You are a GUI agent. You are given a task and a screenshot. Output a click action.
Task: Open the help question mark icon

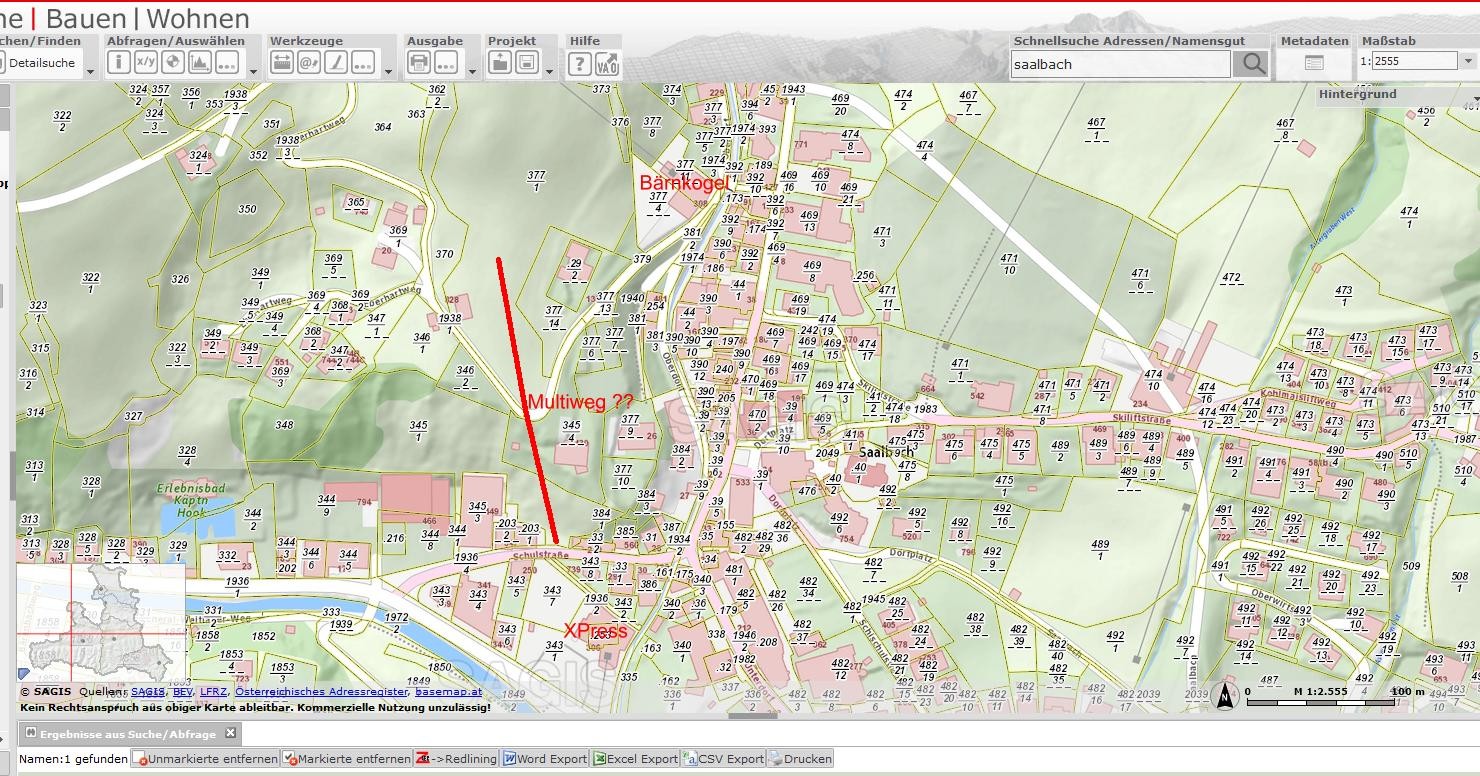click(580, 64)
